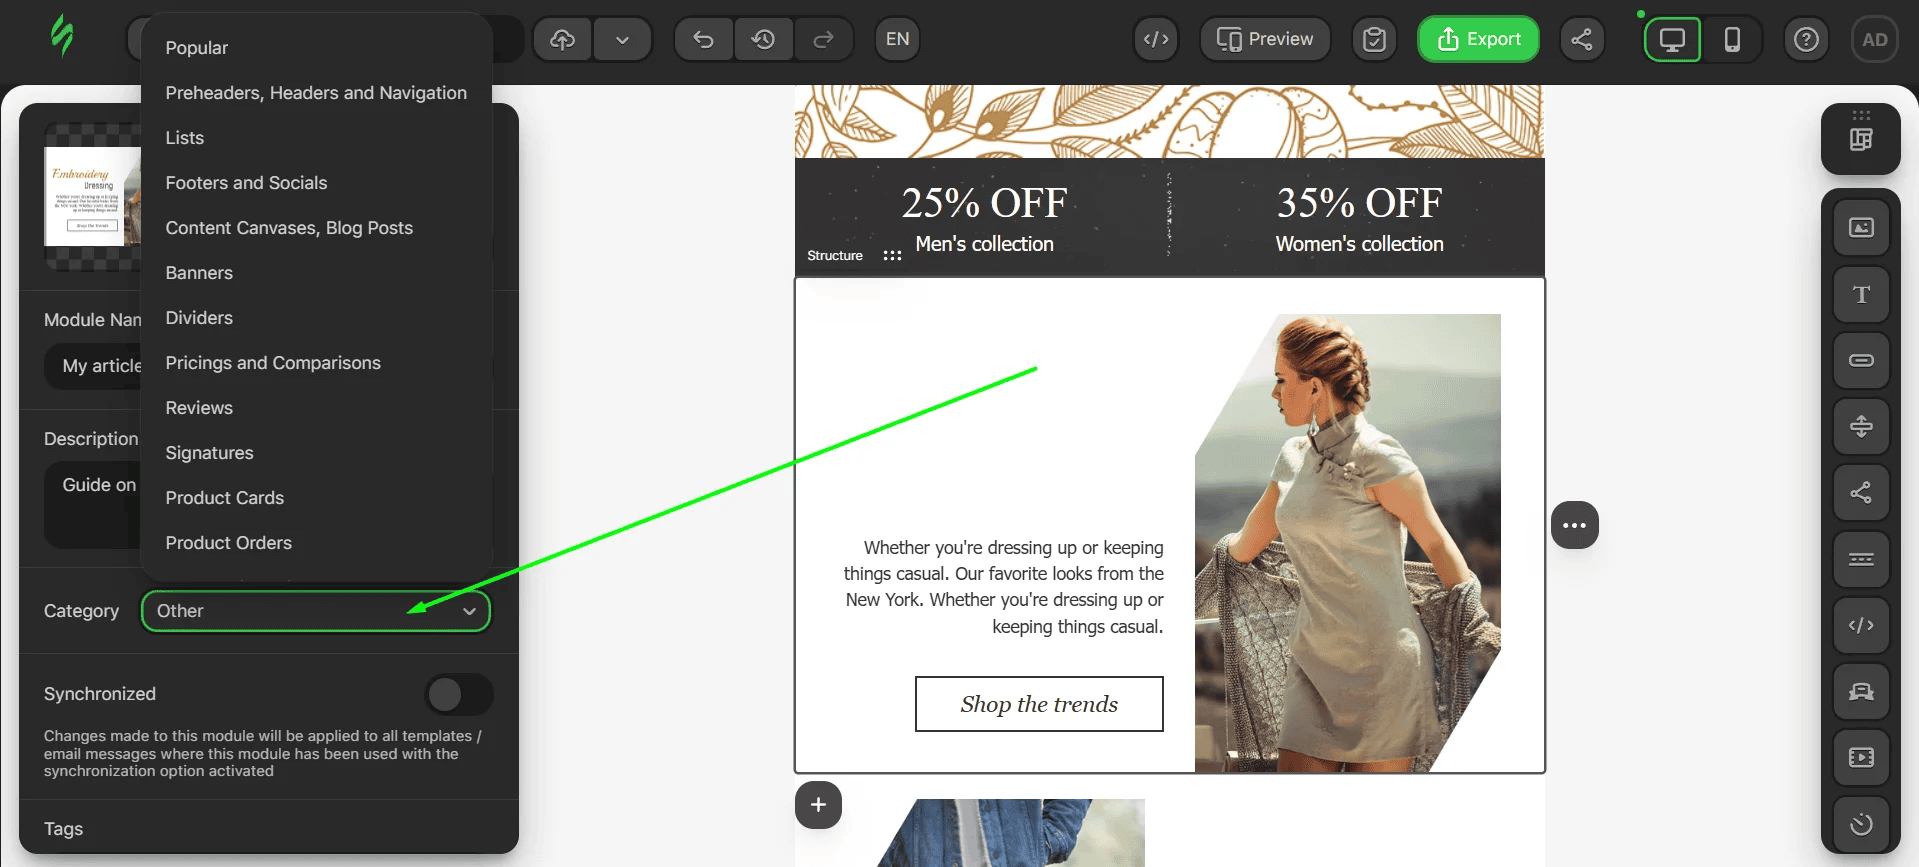Open the EN language selector
Viewport: 1919px width, 867px height.
[x=897, y=39]
